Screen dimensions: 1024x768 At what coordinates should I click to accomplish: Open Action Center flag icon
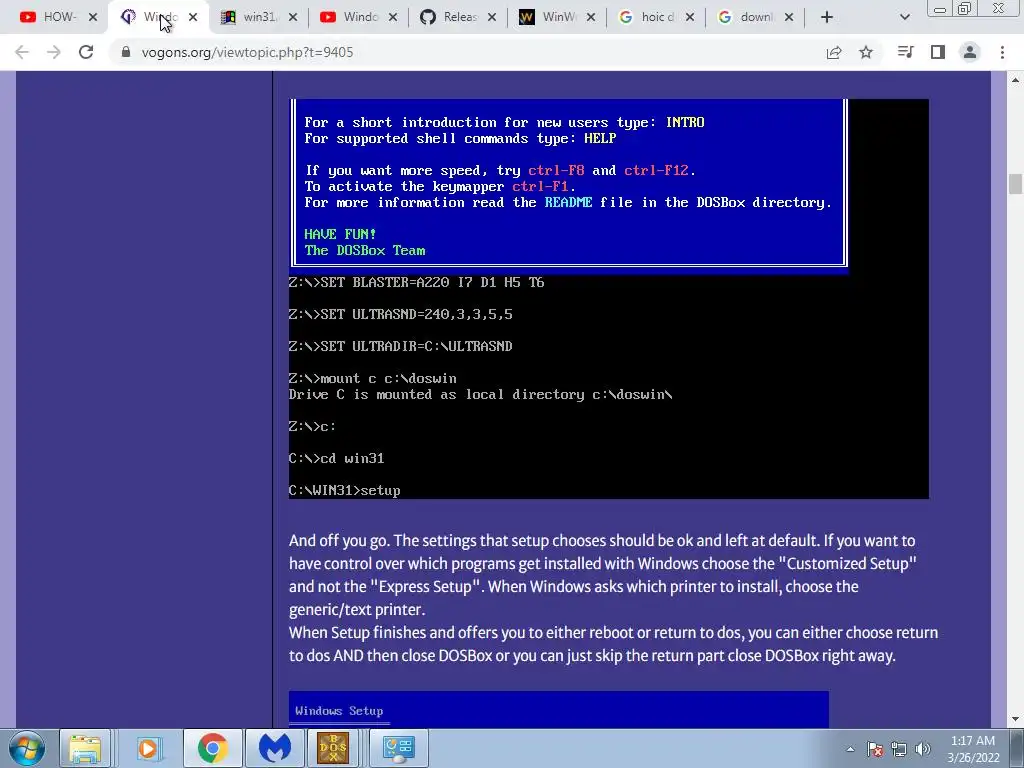click(x=875, y=749)
